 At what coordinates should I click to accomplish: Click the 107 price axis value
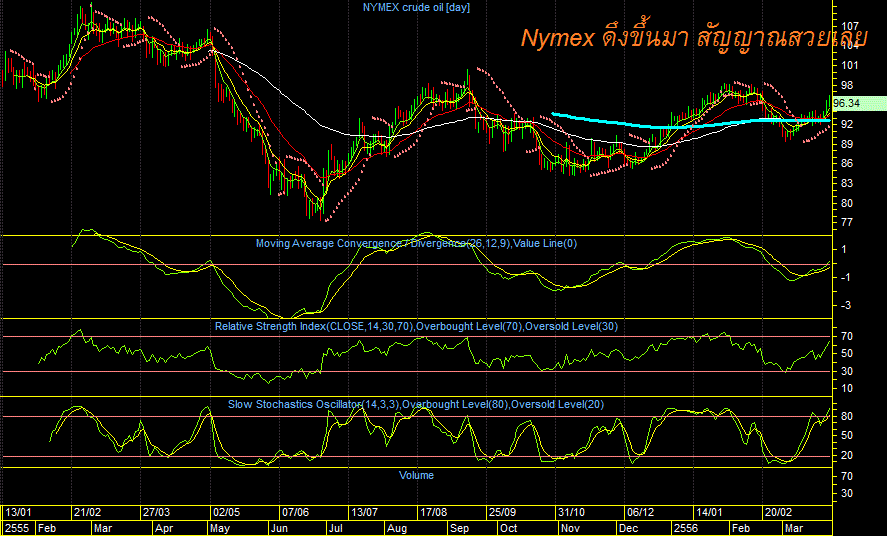[x=850, y=27]
